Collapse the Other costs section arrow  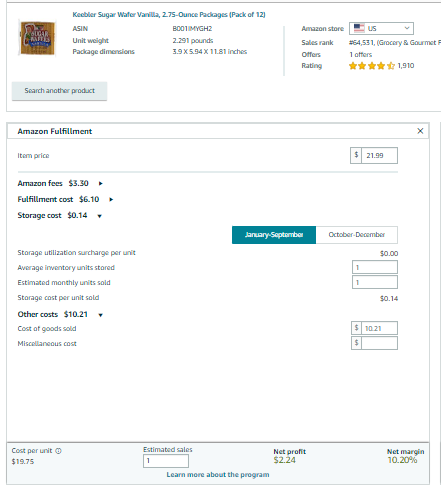click(x=100, y=315)
